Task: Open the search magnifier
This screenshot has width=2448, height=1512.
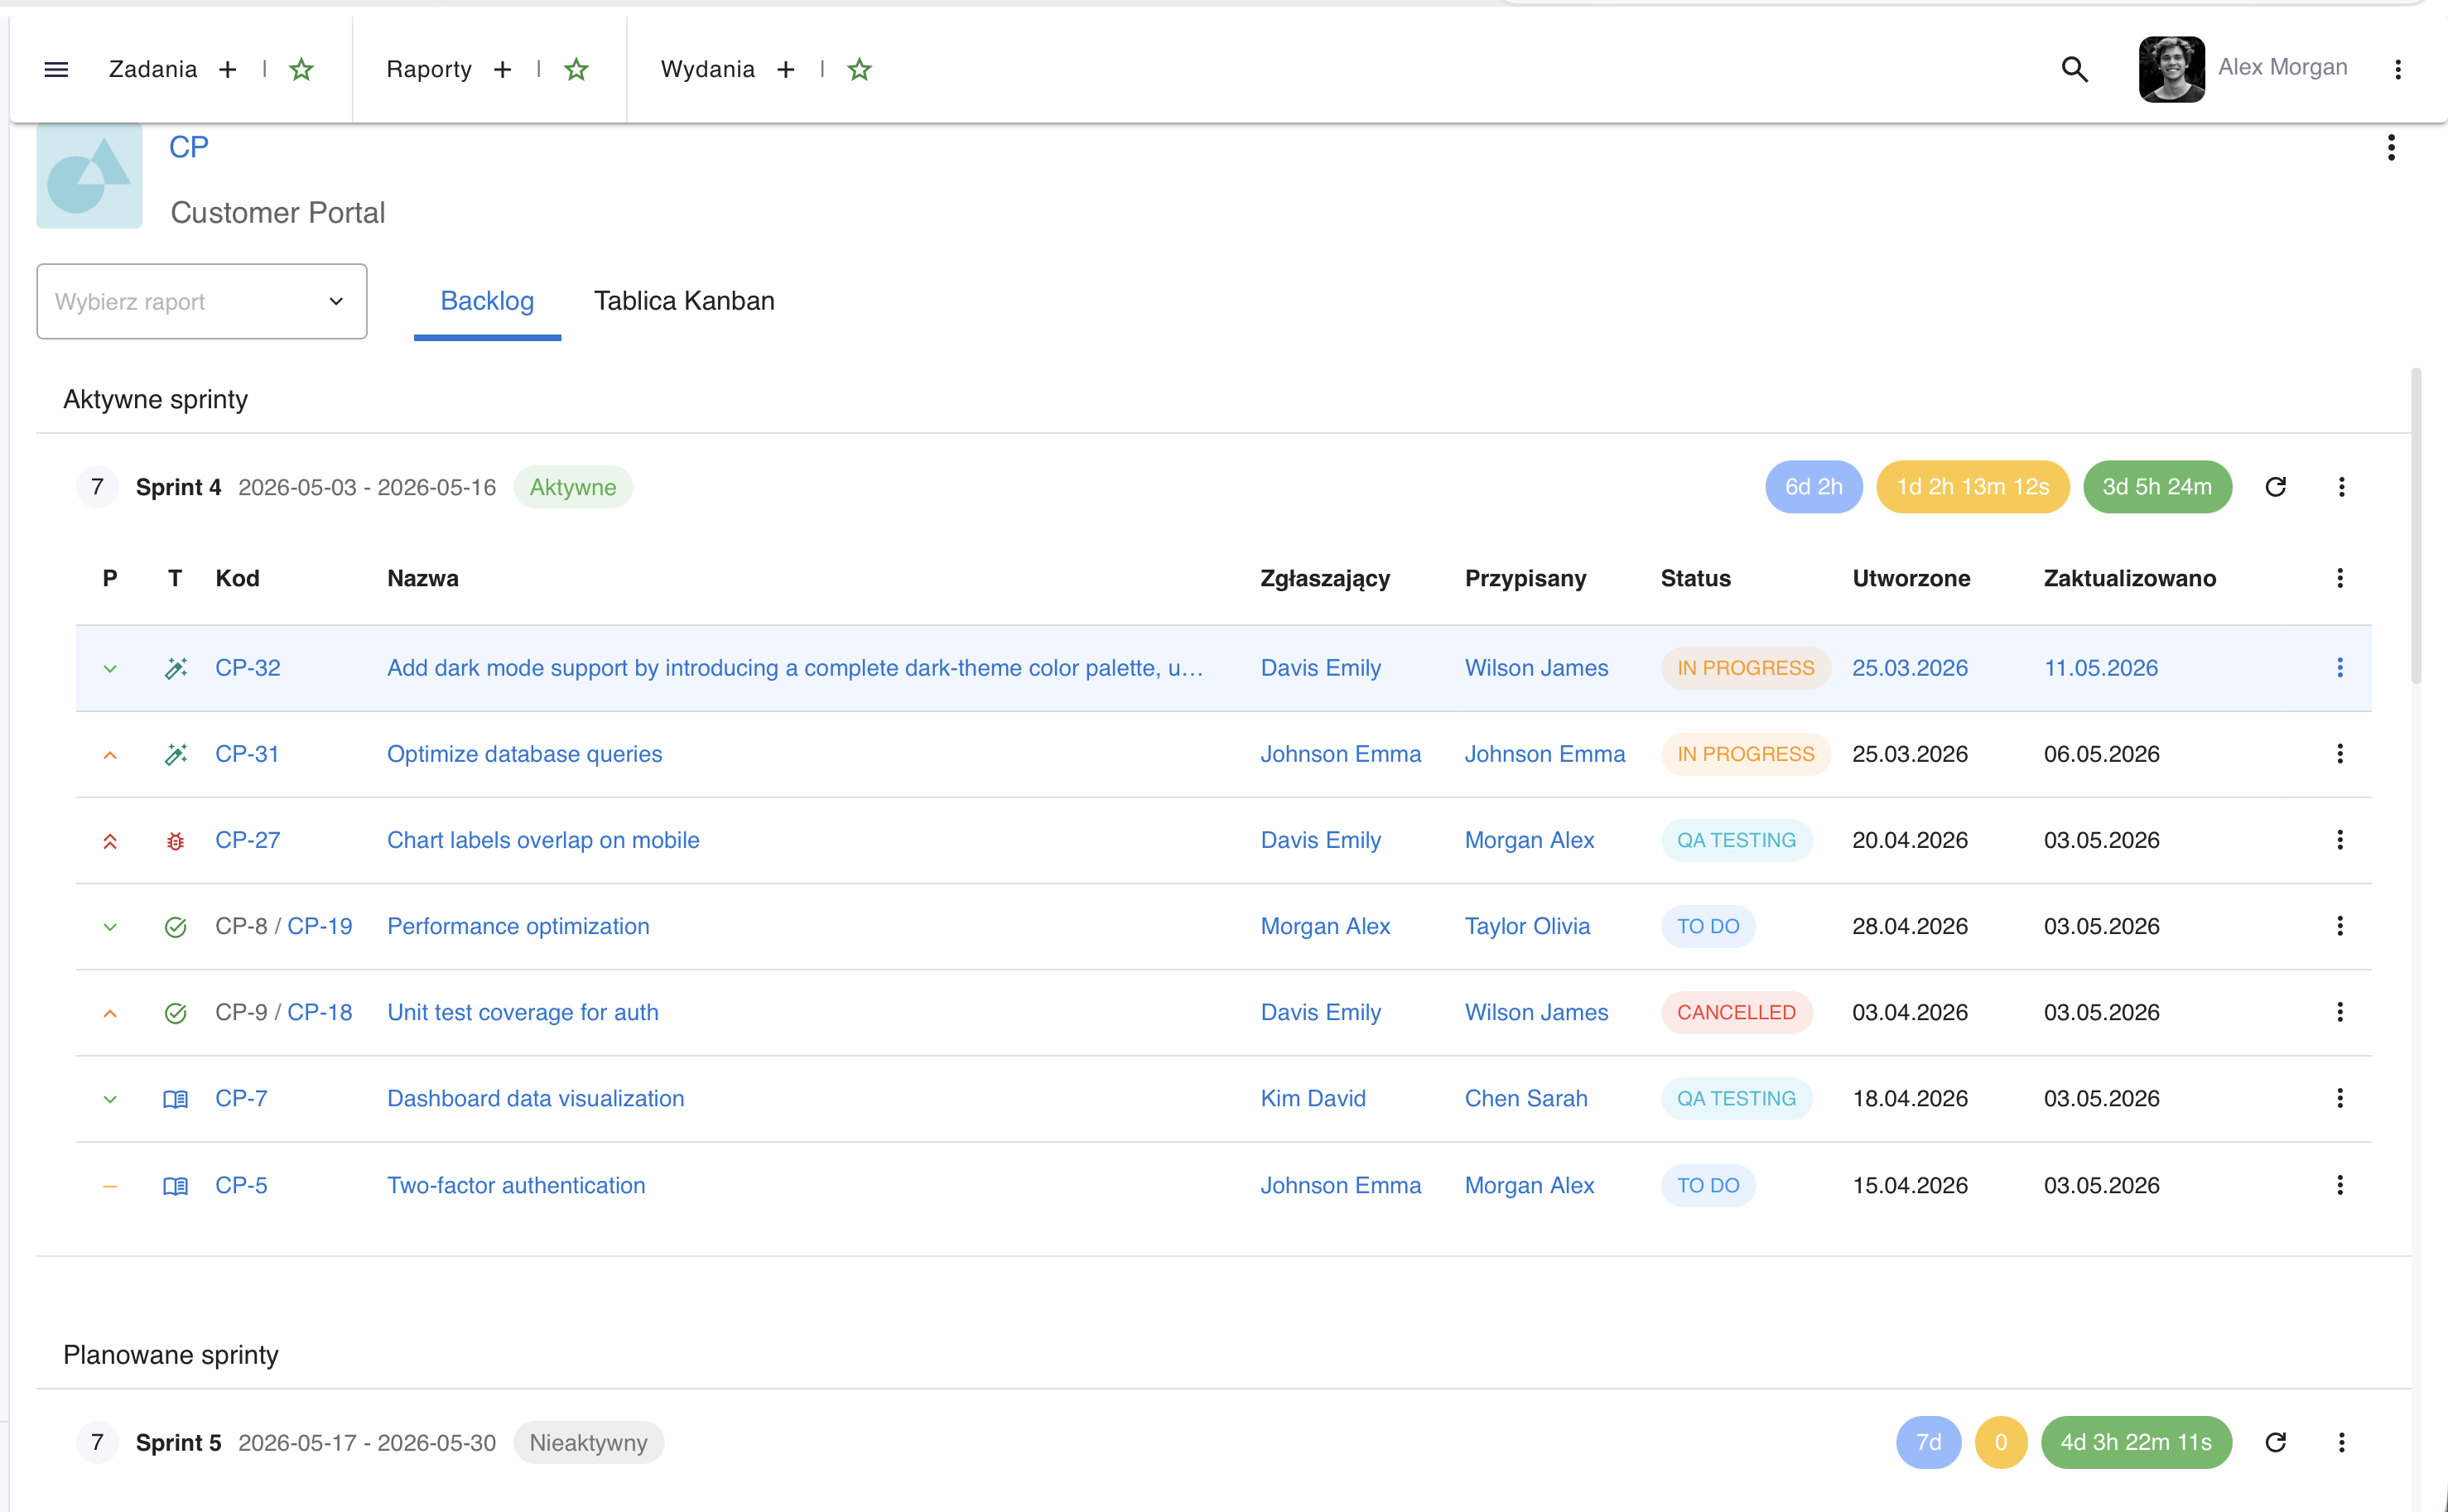Action: [x=2075, y=69]
